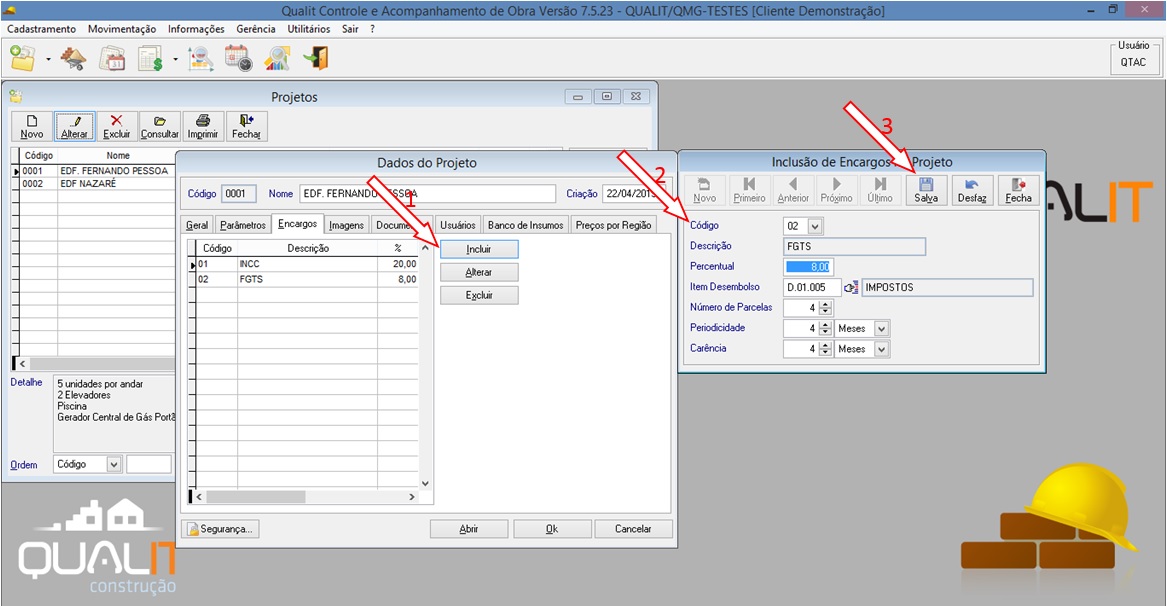This screenshot has height=606, width=1167.
Task: Adjust the Periodicidade value spinner
Action: pos(825,328)
